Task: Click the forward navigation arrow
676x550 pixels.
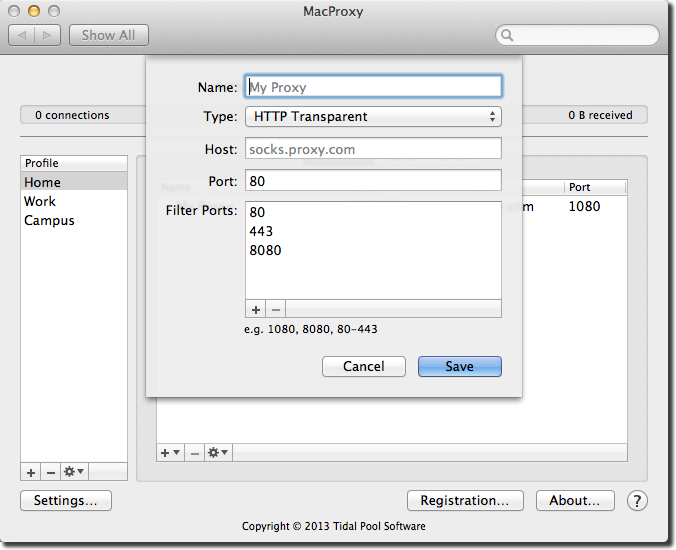Action: tap(47, 35)
